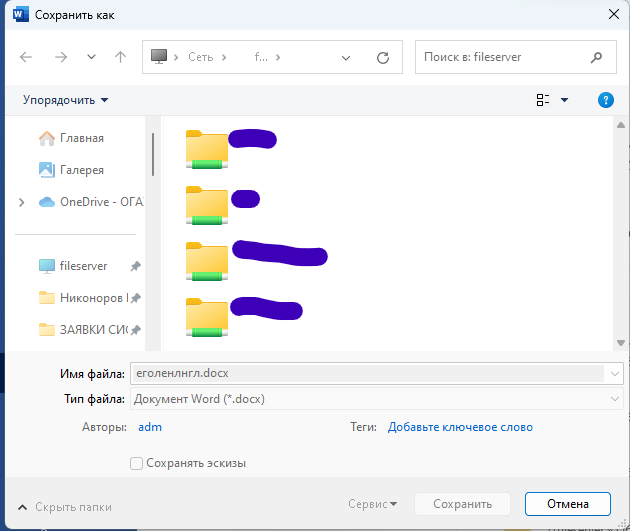Image resolution: width=630 pixels, height=531 pixels.
Task: Click the 'Отмена' button
Action: click(568, 504)
